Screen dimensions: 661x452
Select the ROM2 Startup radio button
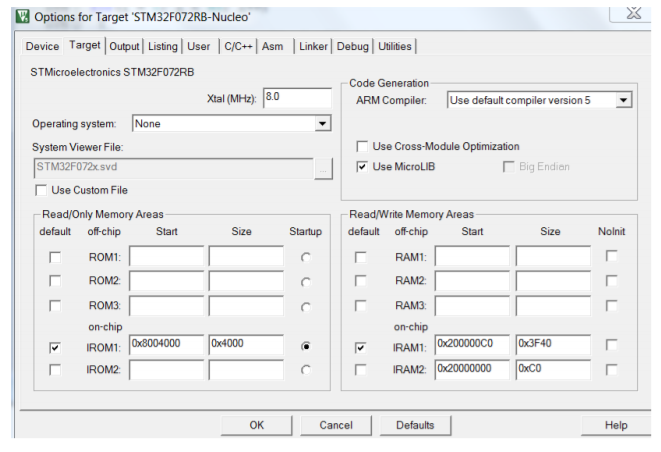tap(306, 282)
